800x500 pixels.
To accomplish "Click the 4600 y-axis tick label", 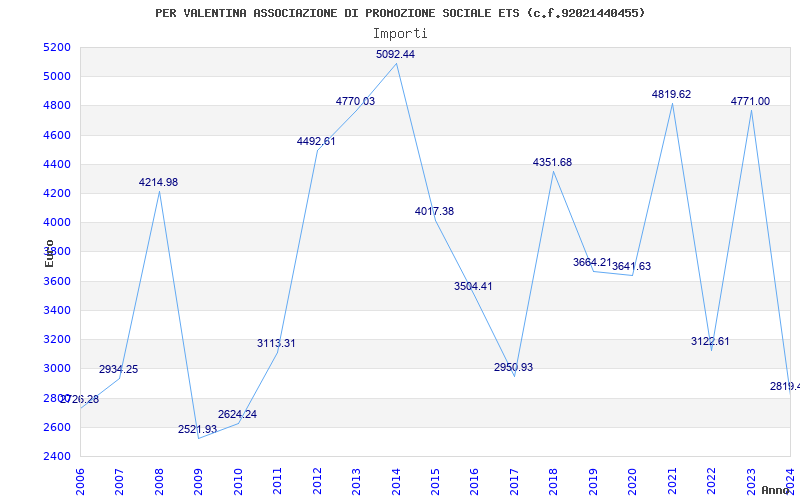I will pos(57,135).
